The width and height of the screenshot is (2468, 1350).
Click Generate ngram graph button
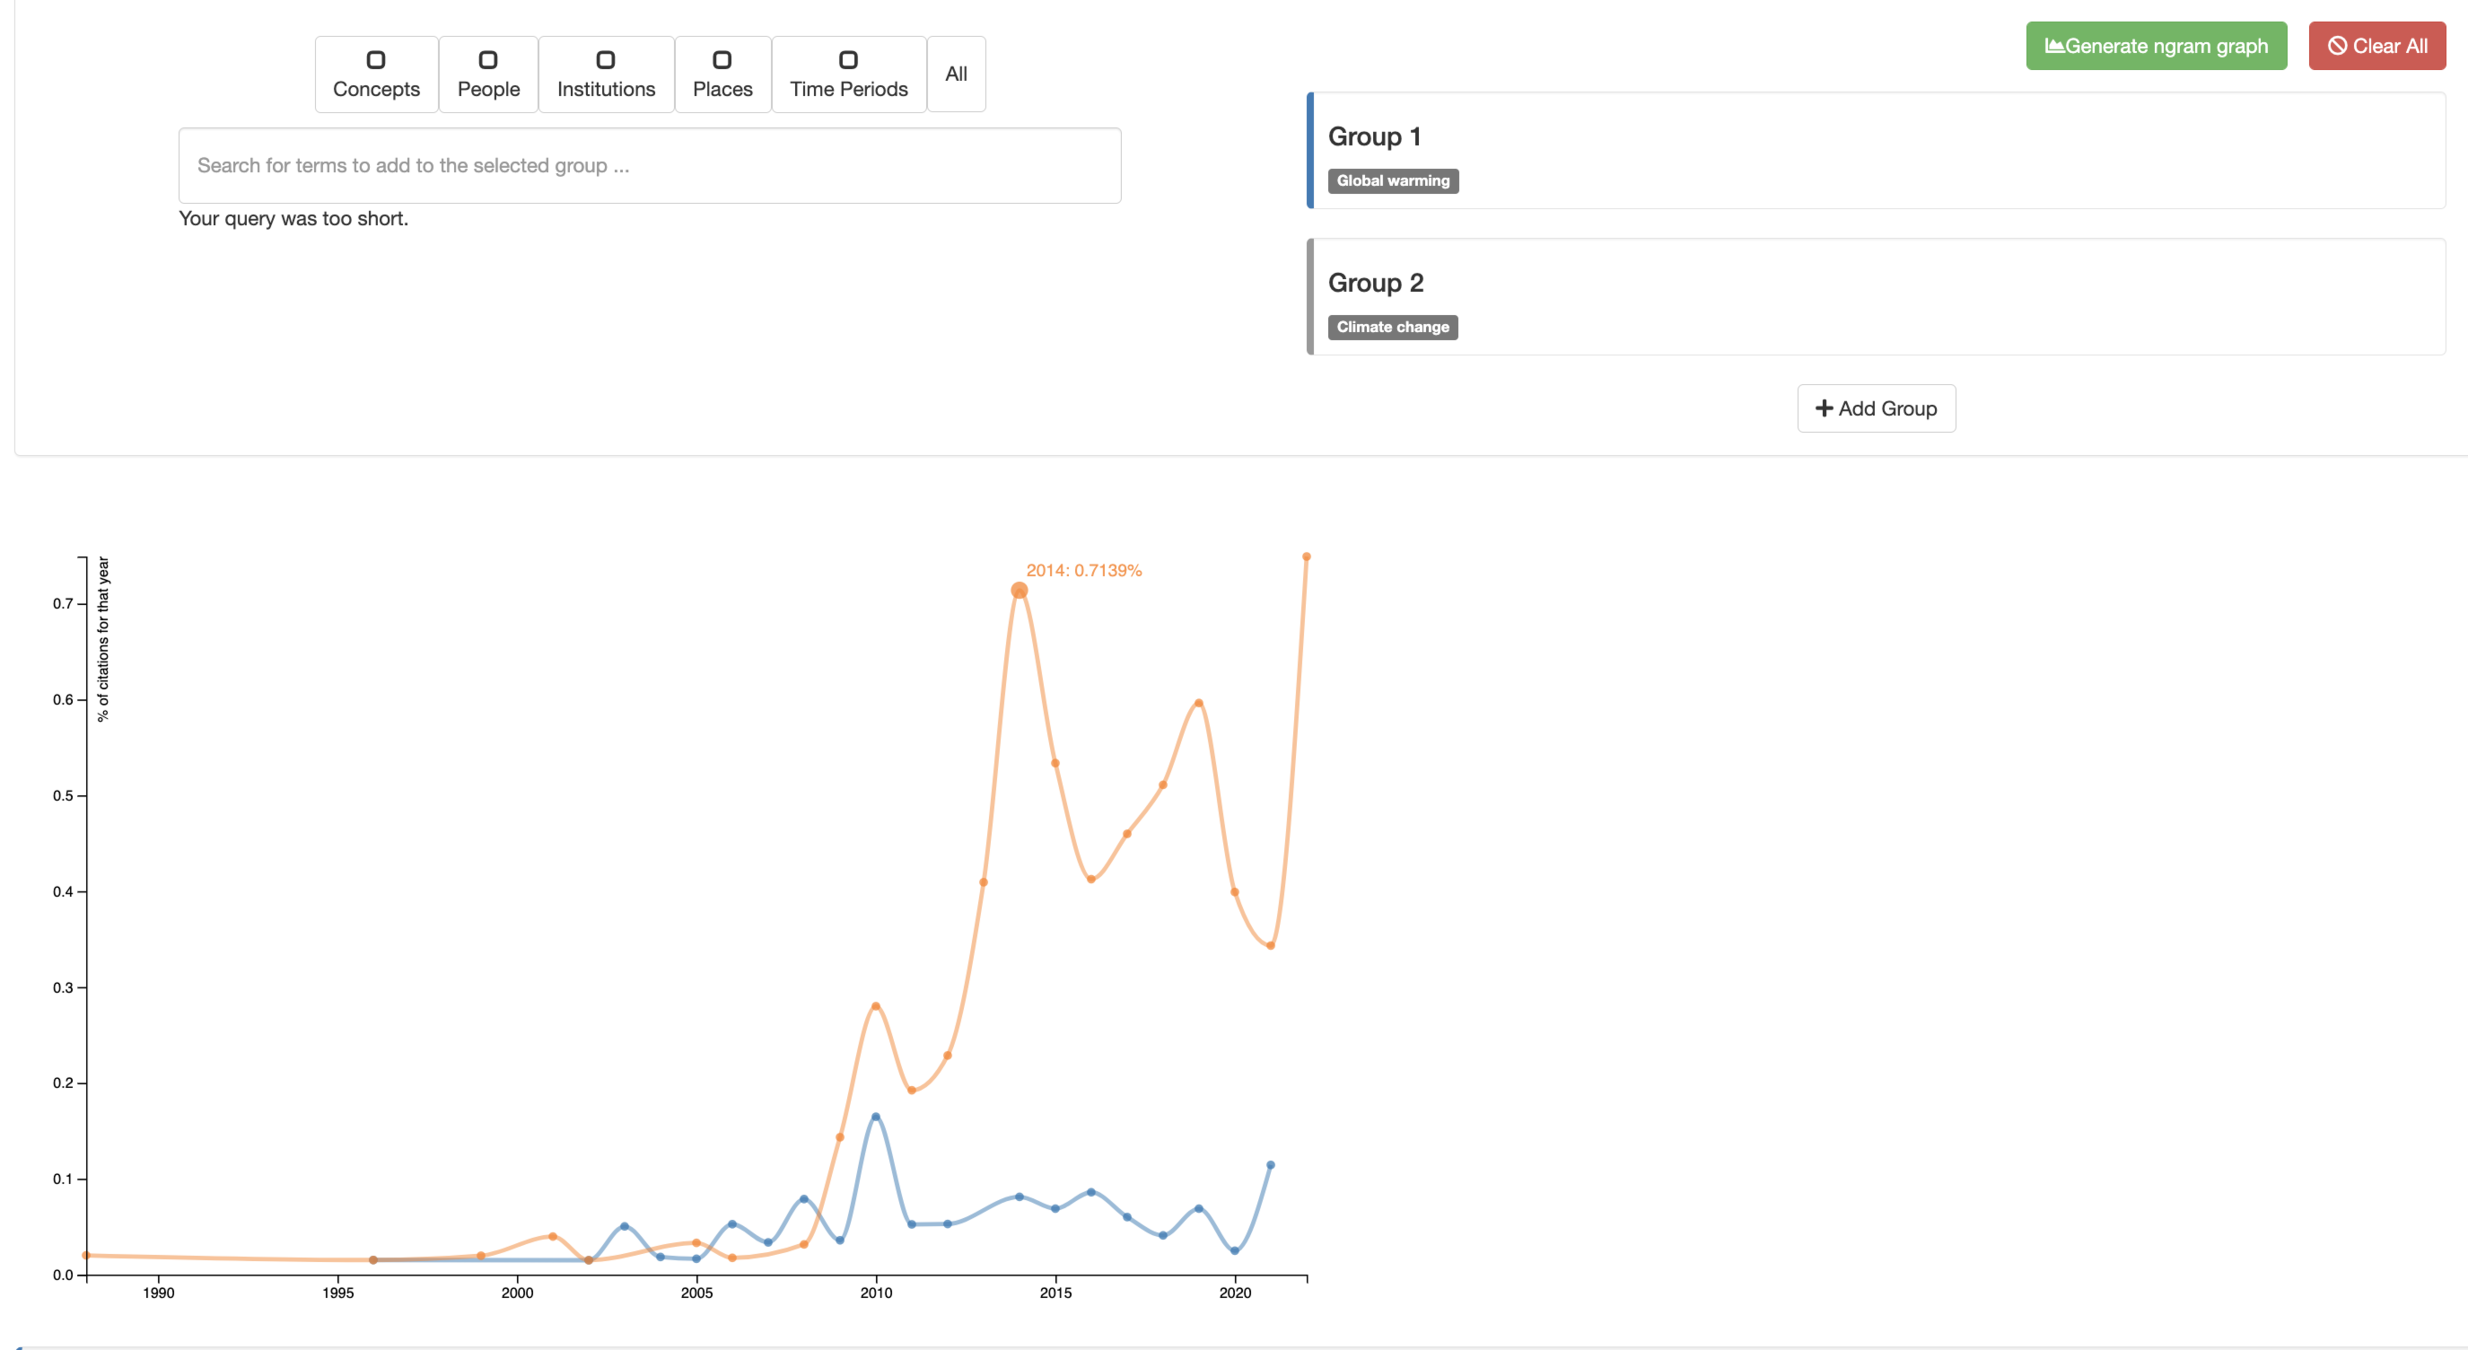click(x=2156, y=46)
